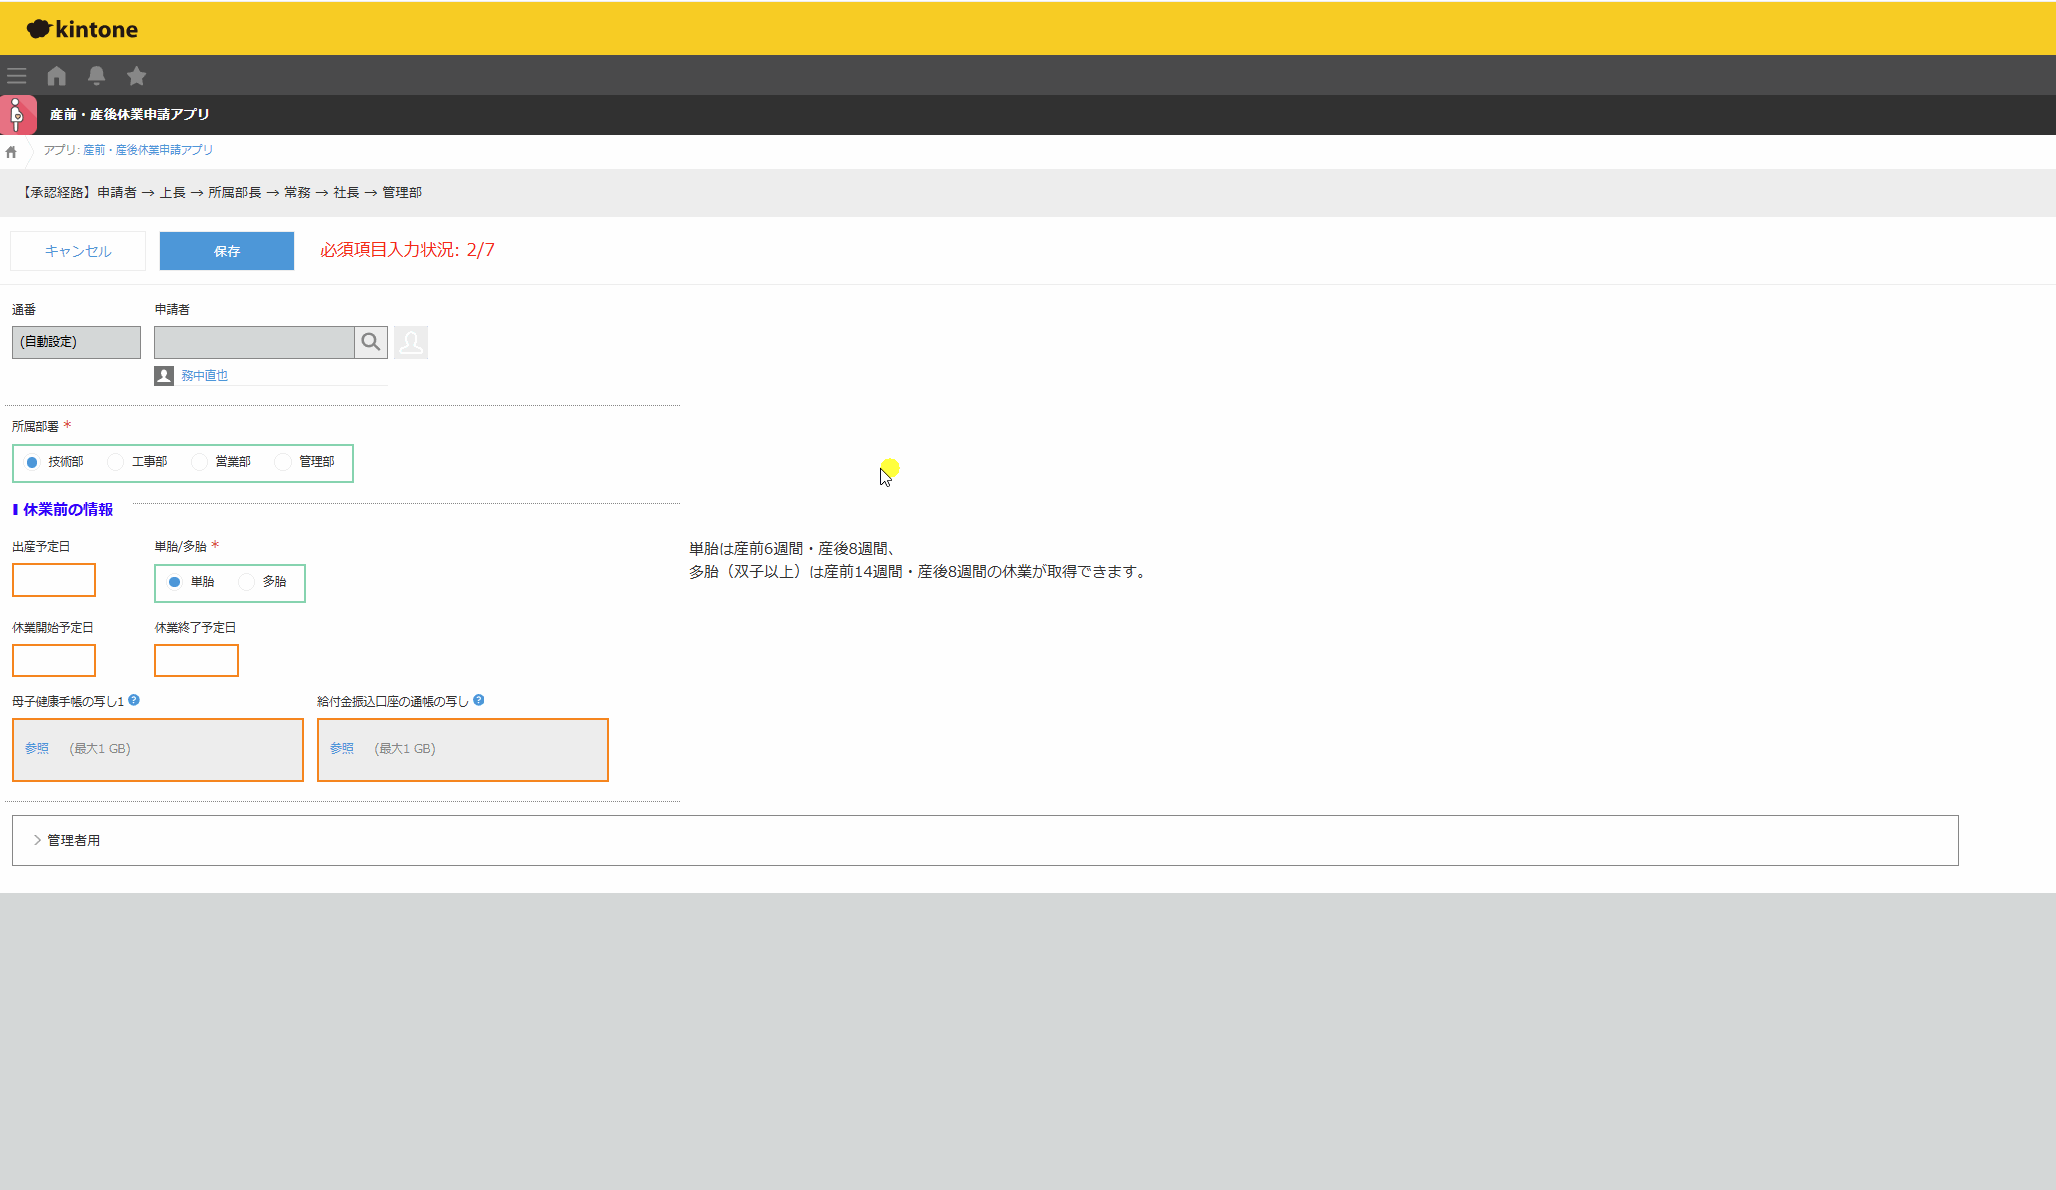Click the breadcrumb home icon
Image resolution: width=2056 pixels, height=1190 pixels.
(x=12, y=152)
